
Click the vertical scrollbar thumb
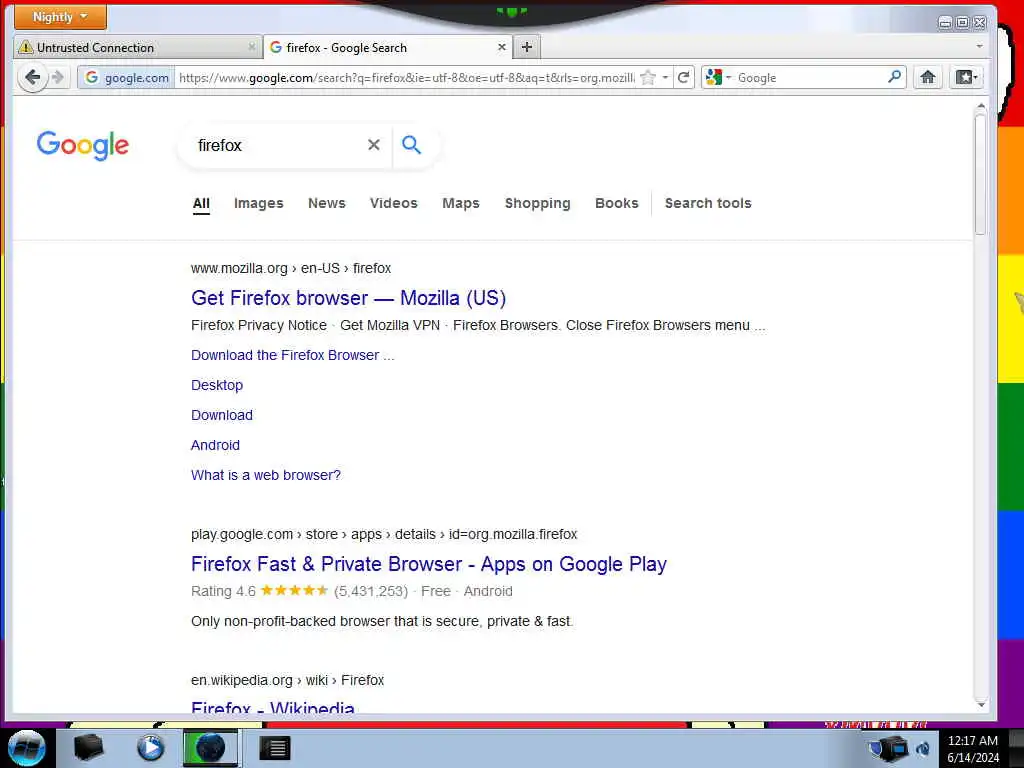tap(980, 173)
